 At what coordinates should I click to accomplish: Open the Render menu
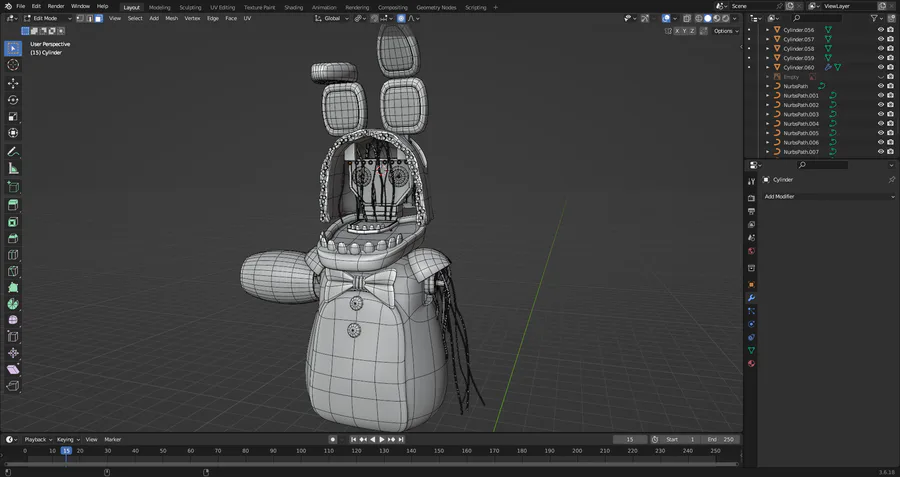click(x=56, y=6)
